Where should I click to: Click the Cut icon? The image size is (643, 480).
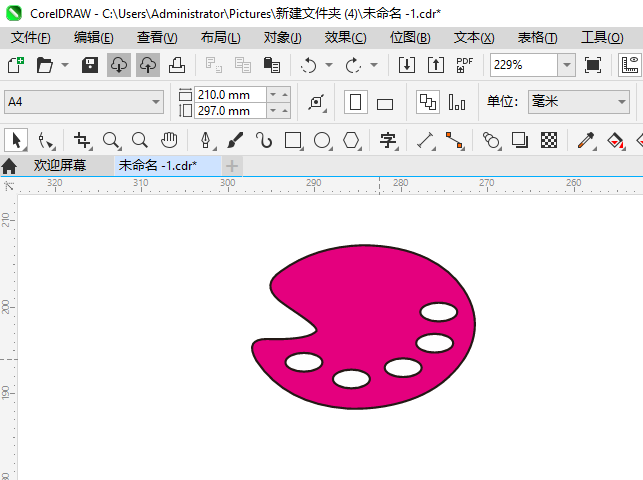tap(214, 65)
